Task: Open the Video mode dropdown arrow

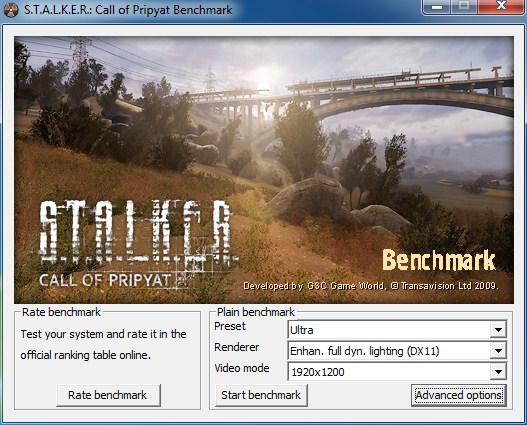Action: pos(498,372)
